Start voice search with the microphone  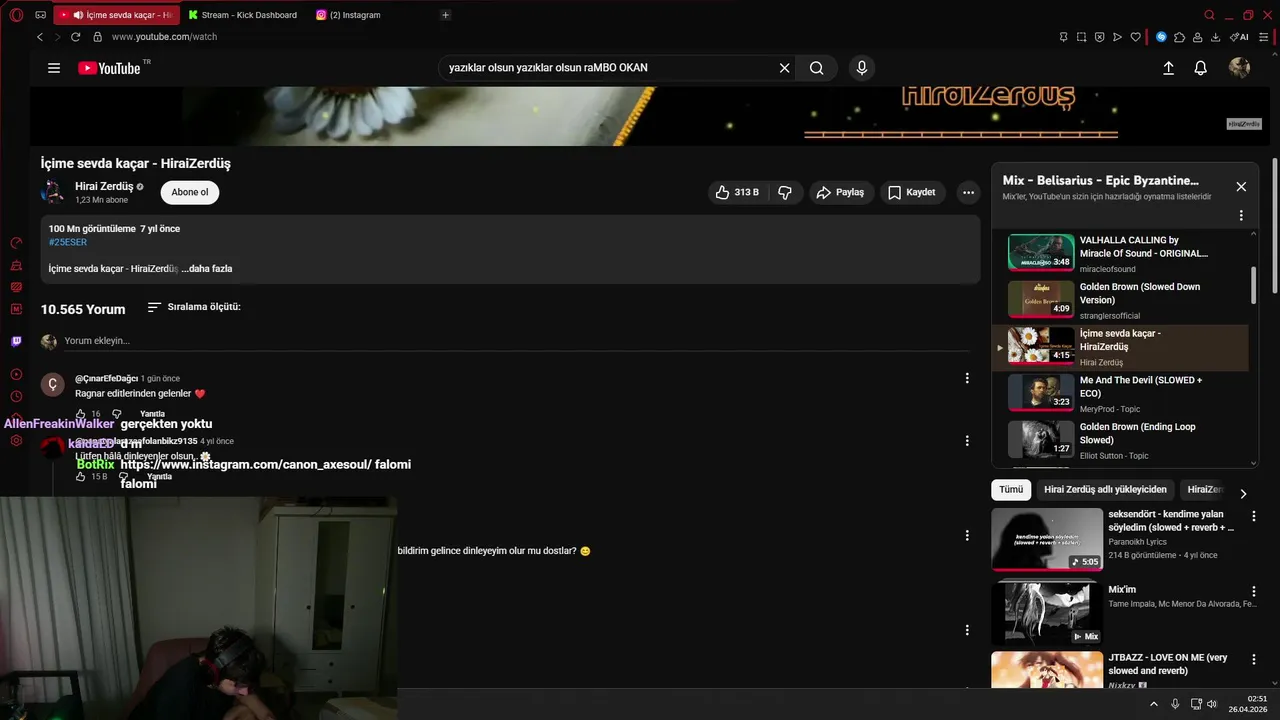pyautogui.click(x=862, y=68)
